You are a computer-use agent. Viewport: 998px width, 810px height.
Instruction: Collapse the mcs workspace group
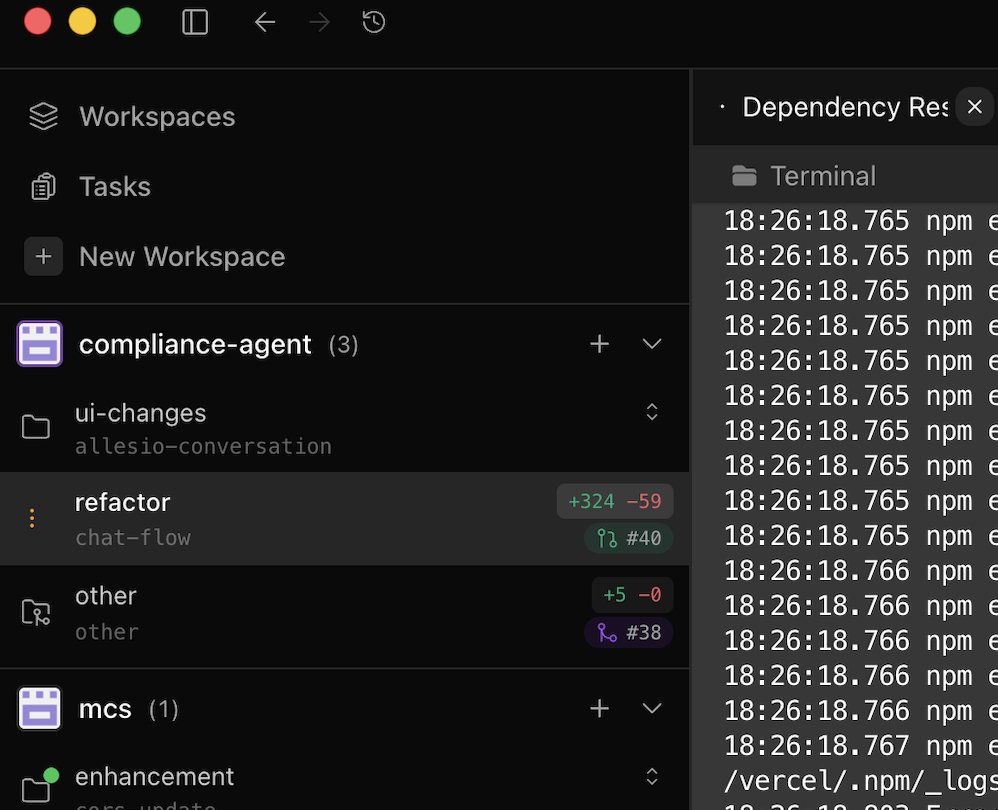[652, 708]
